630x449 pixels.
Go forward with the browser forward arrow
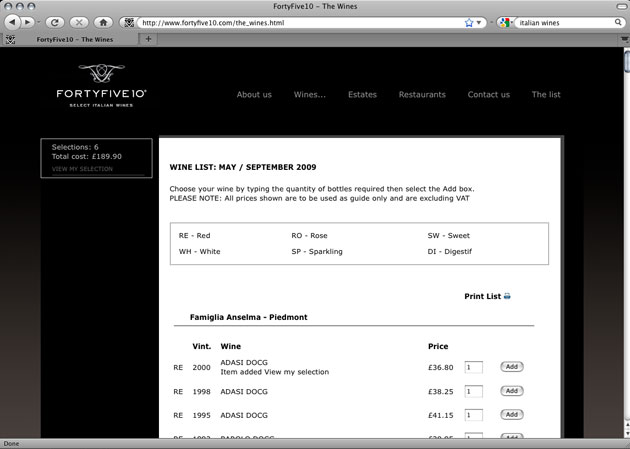point(27,22)
